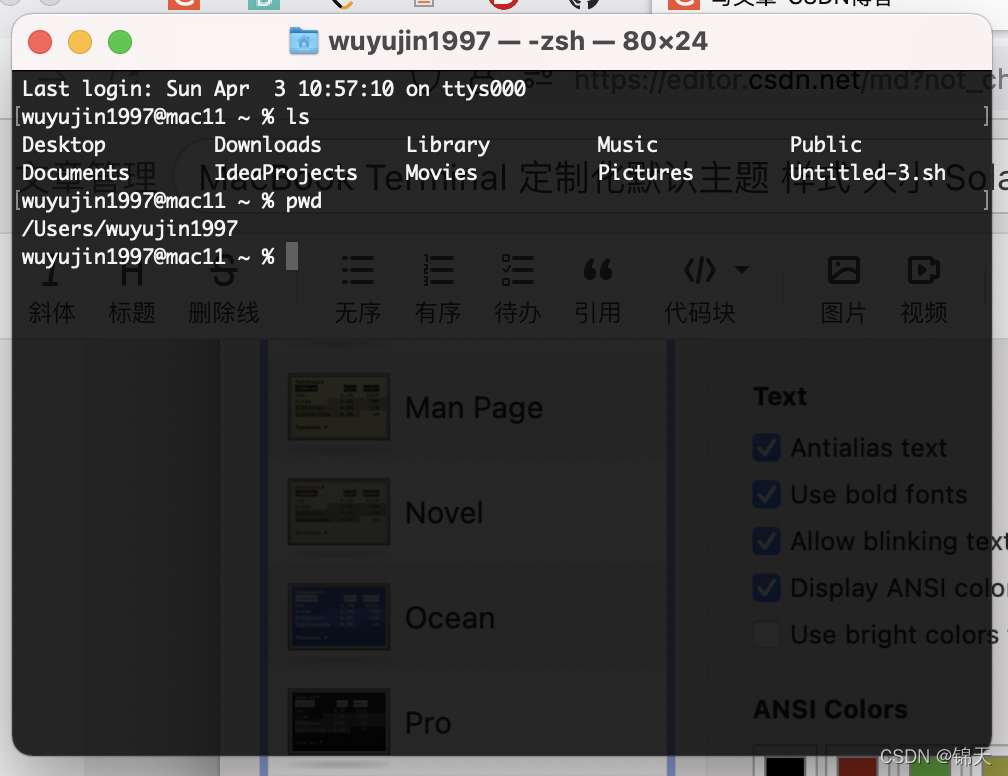Screen dimensions: 1008x776
Task: Click 'Downloads' in ls output
Action: coord(267,145)
